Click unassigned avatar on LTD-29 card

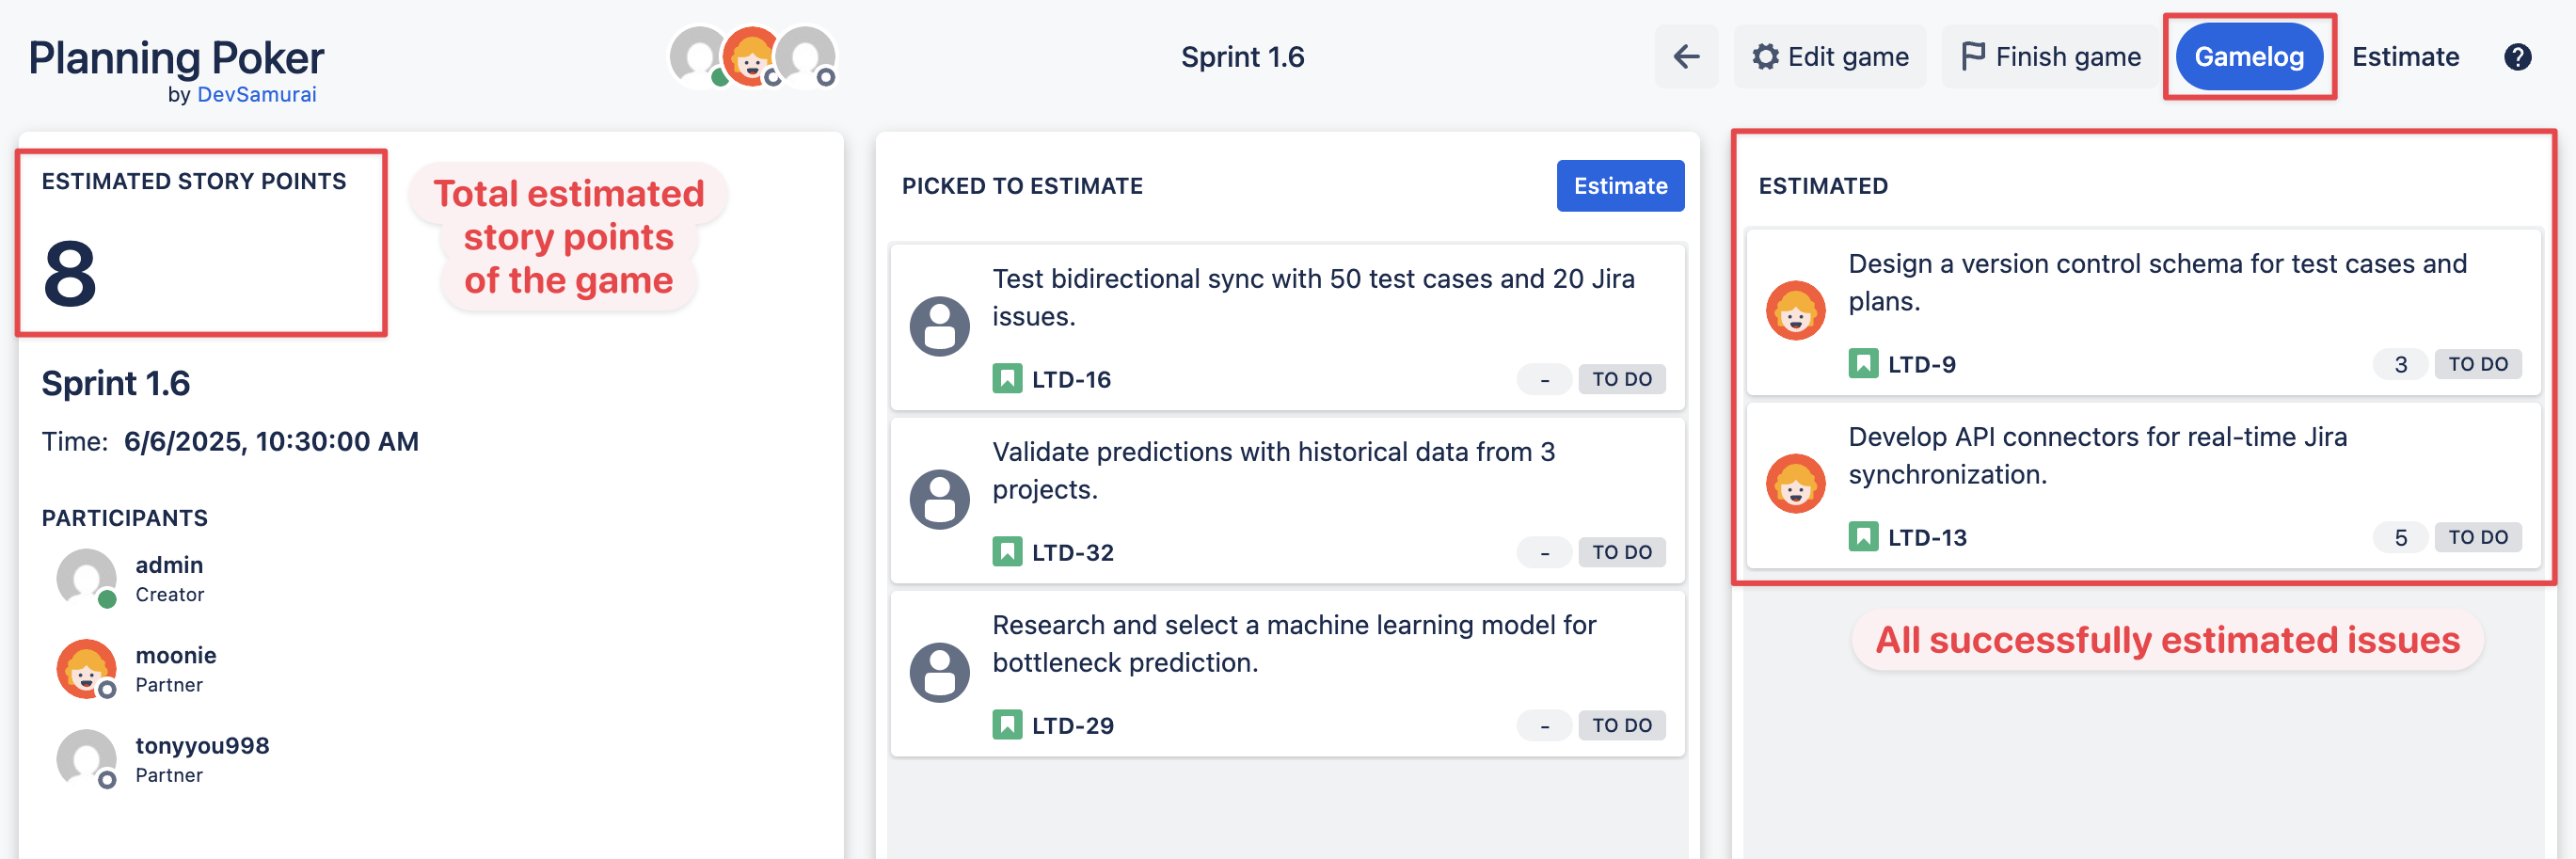click(x=939, y=672)
